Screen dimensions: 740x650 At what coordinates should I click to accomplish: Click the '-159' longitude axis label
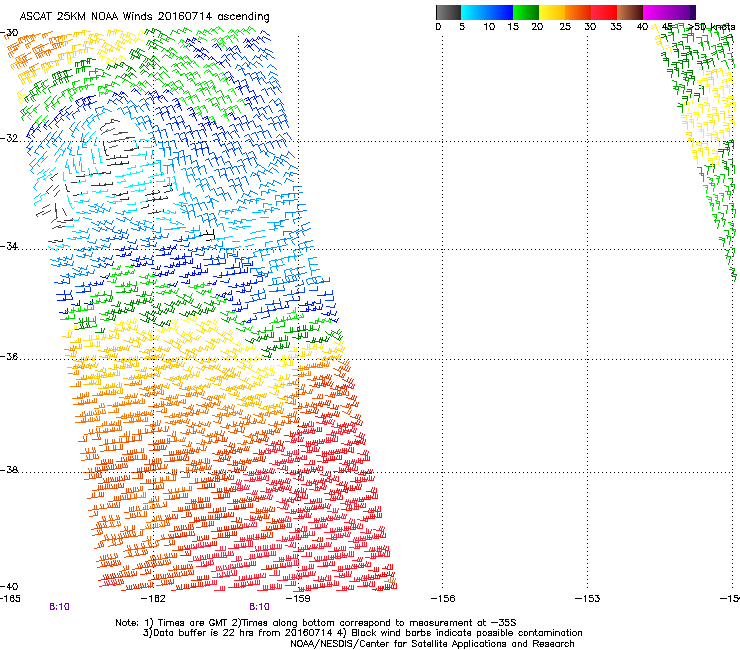(298, 599)
